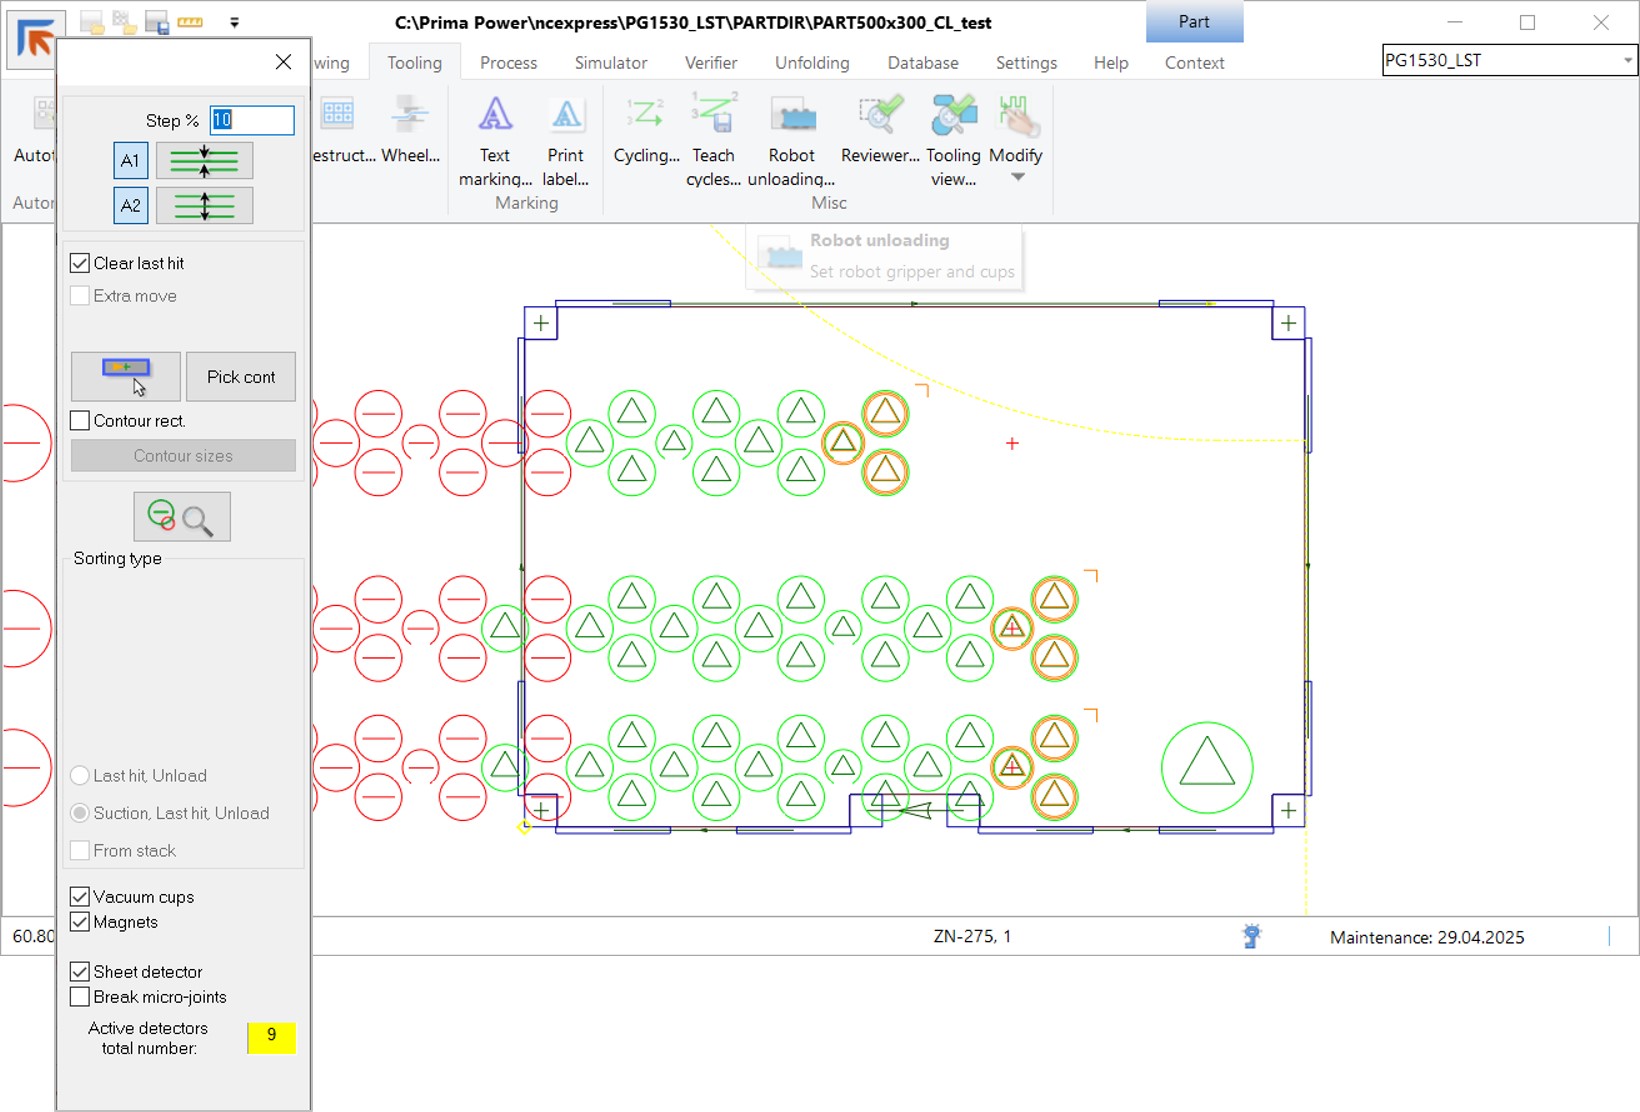The width and height of the screenshot is (1640, 1112).
Task: Expand the quick access toolbar customize arrow
Action: click(234, 22)
